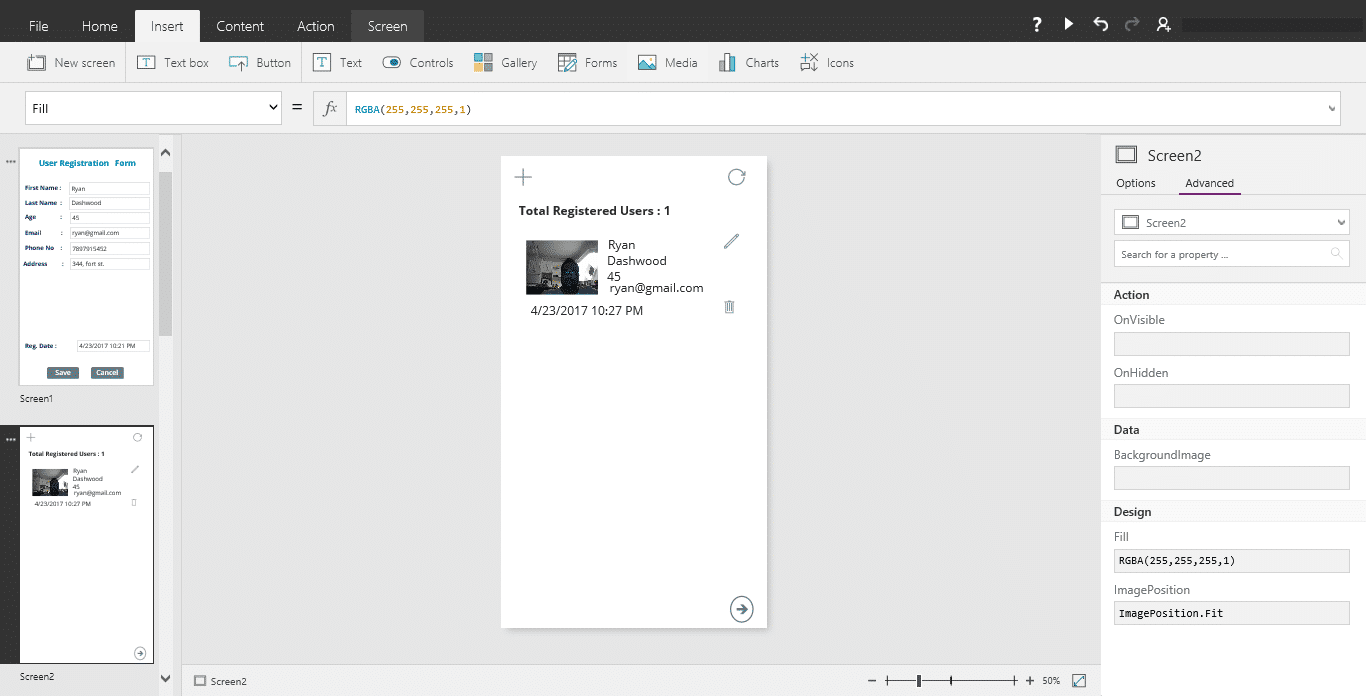The width and height of the screenshot is (1366, 696).
Task: Open the account user icon
Action: coord(1164,25)
